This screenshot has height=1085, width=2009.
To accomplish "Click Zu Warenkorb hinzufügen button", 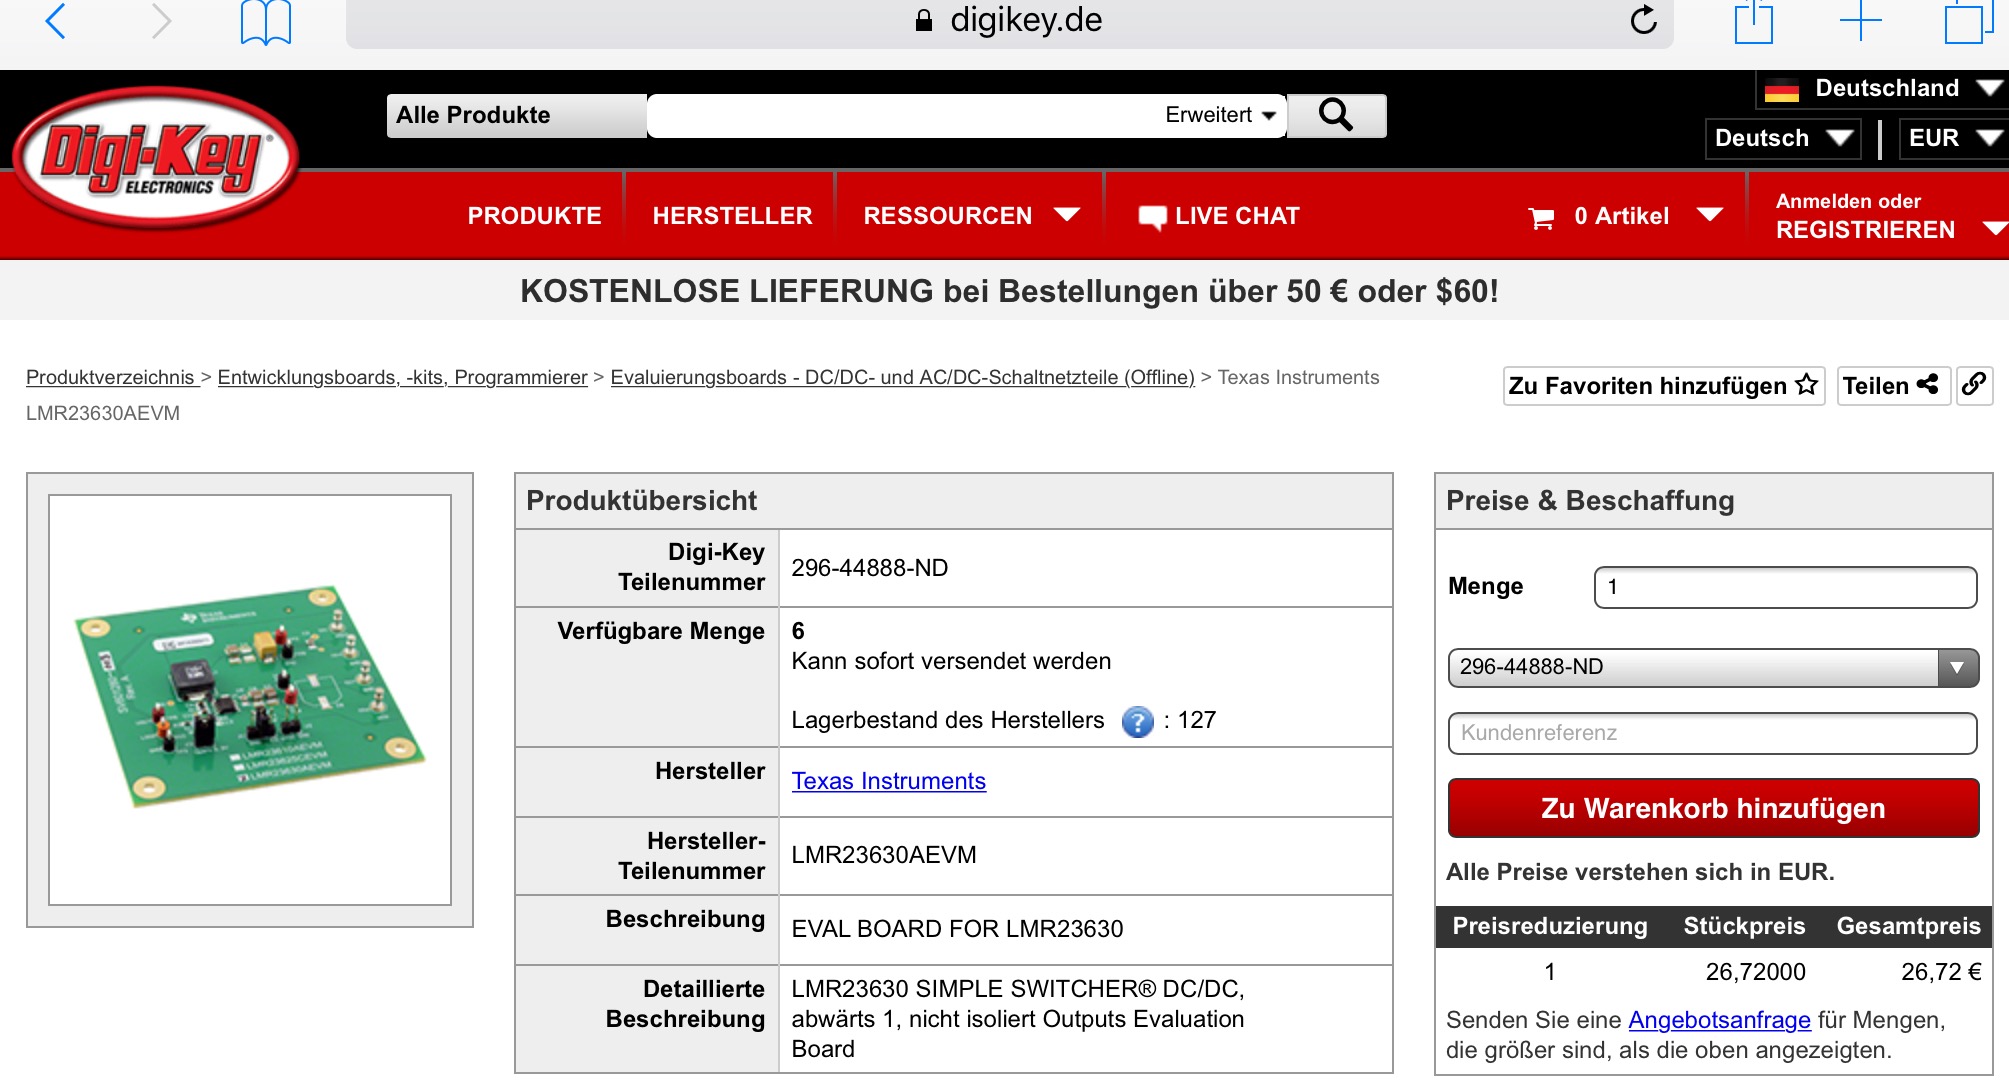I will point(1713,808).
